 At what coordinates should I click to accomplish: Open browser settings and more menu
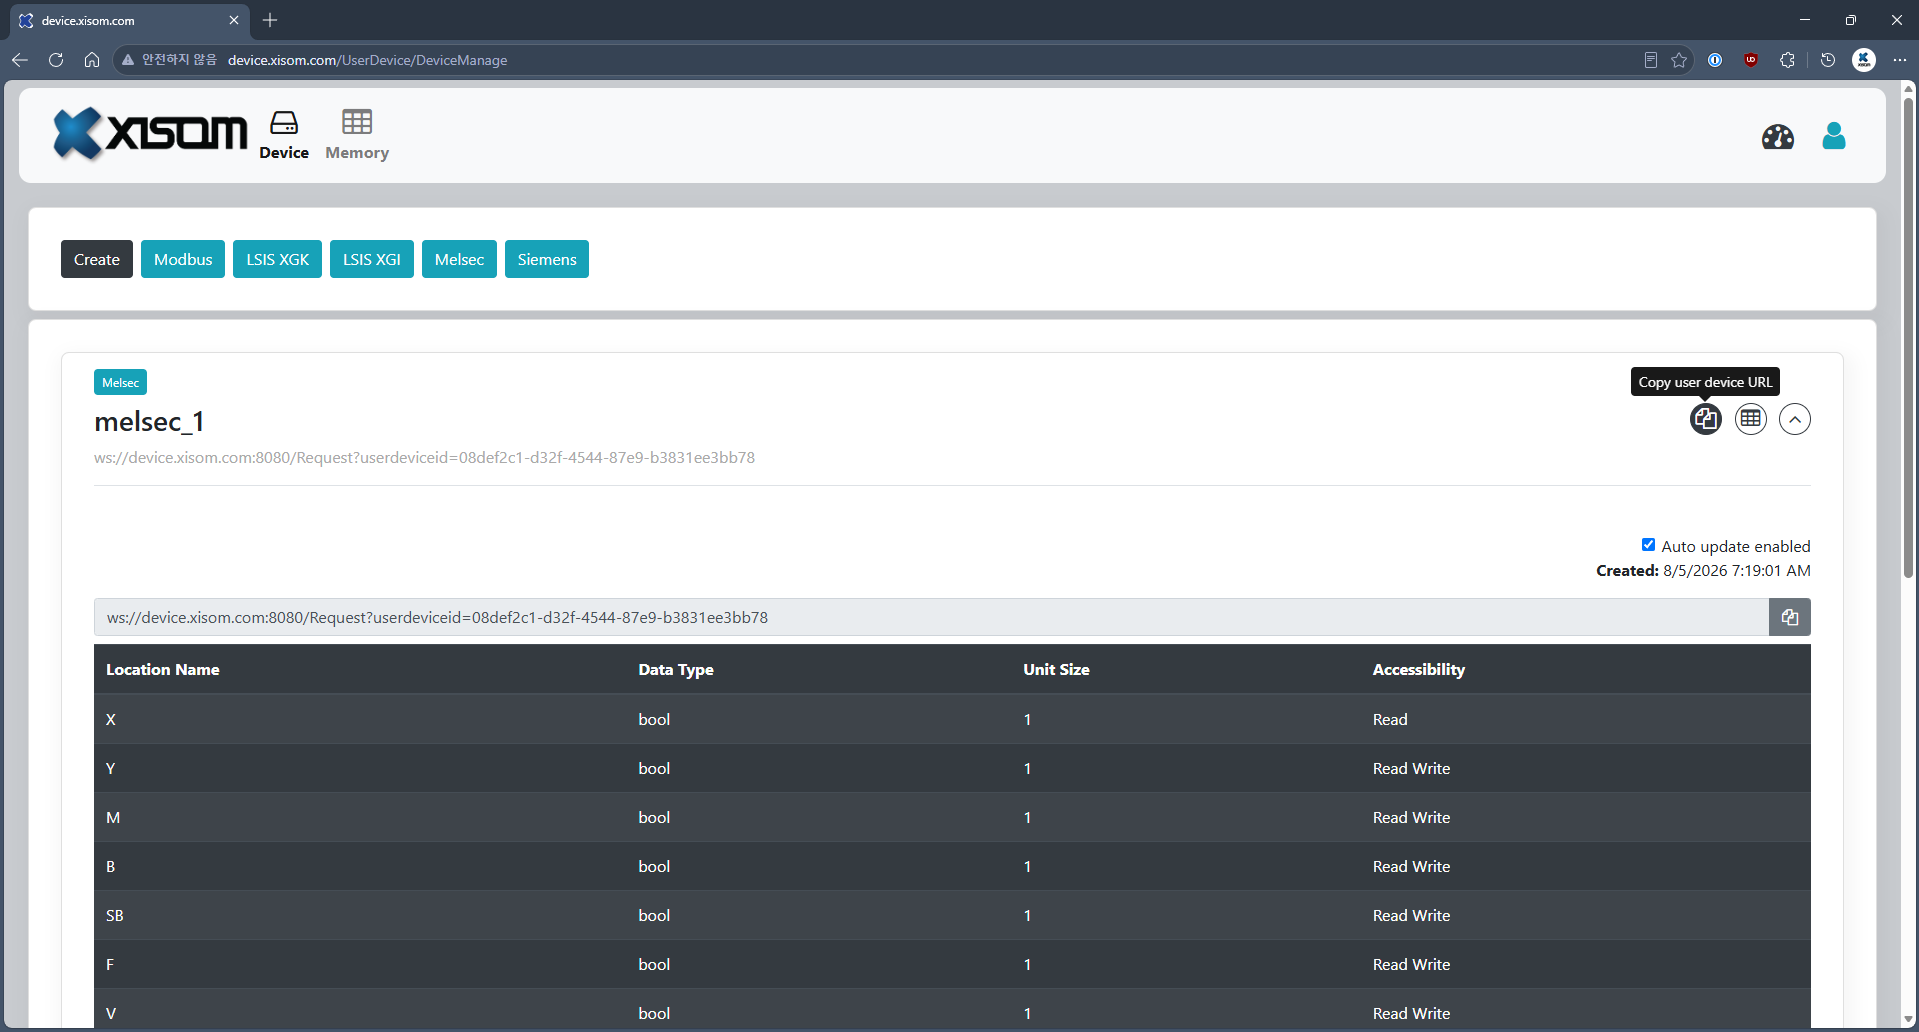click(x=1900, y=60)
